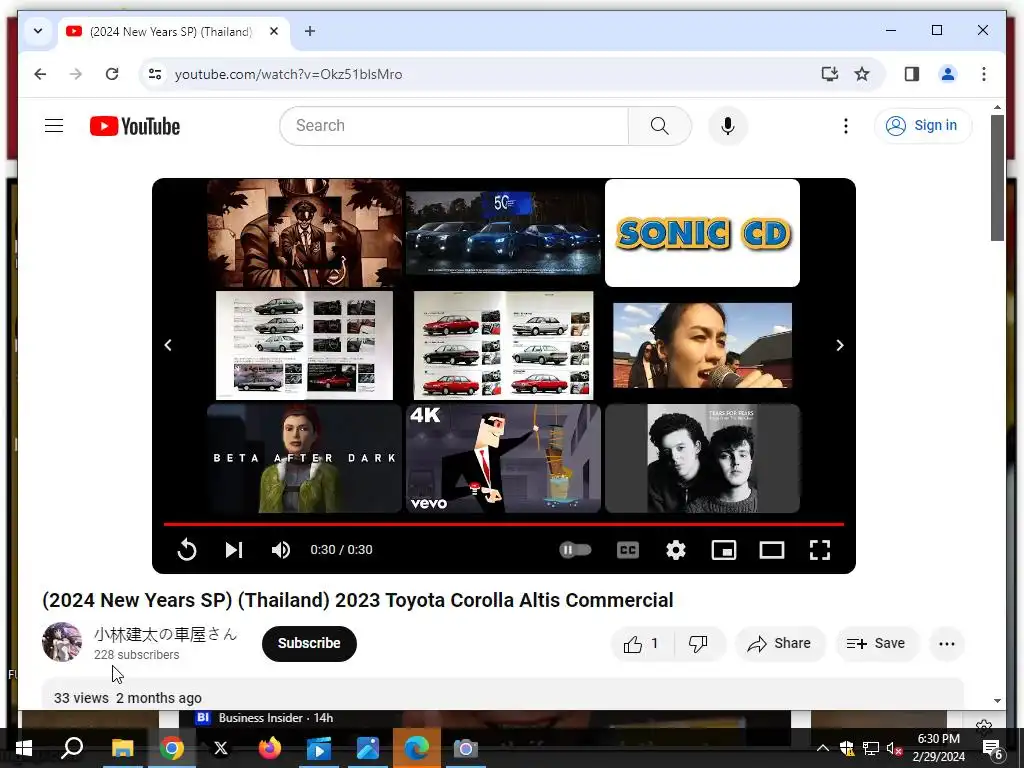Focus the YouTube Search field
This screenshot has height=768, width=1024.
tap(455, 125)
